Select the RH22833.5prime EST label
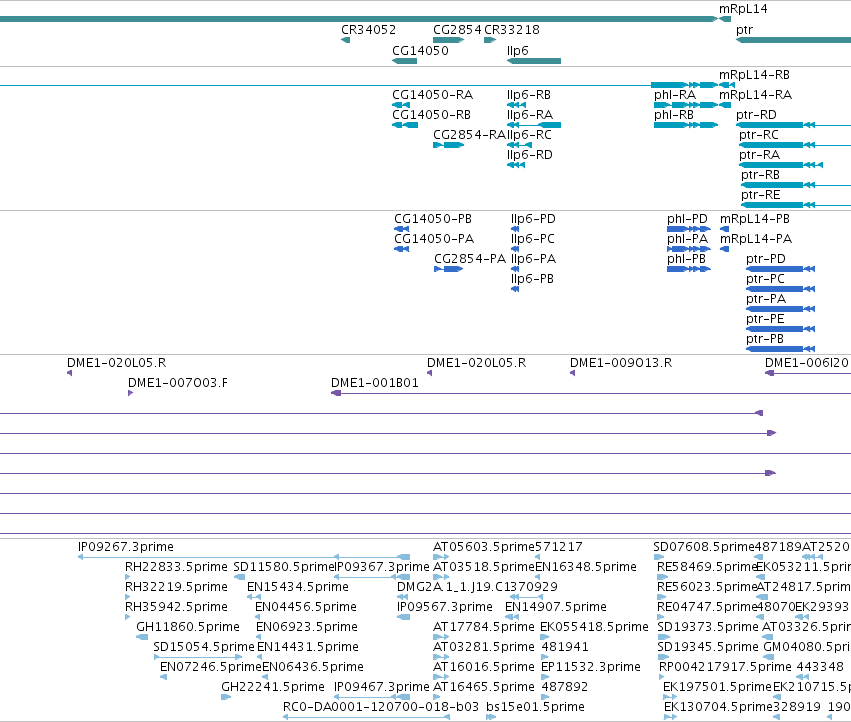Screen dimensions: 851x722 point(176,567)
